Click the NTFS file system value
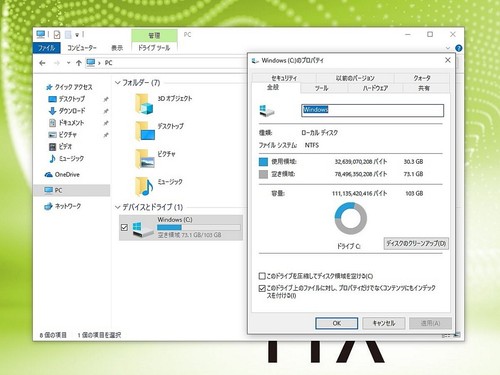500x375 pixels. (312, 145)
